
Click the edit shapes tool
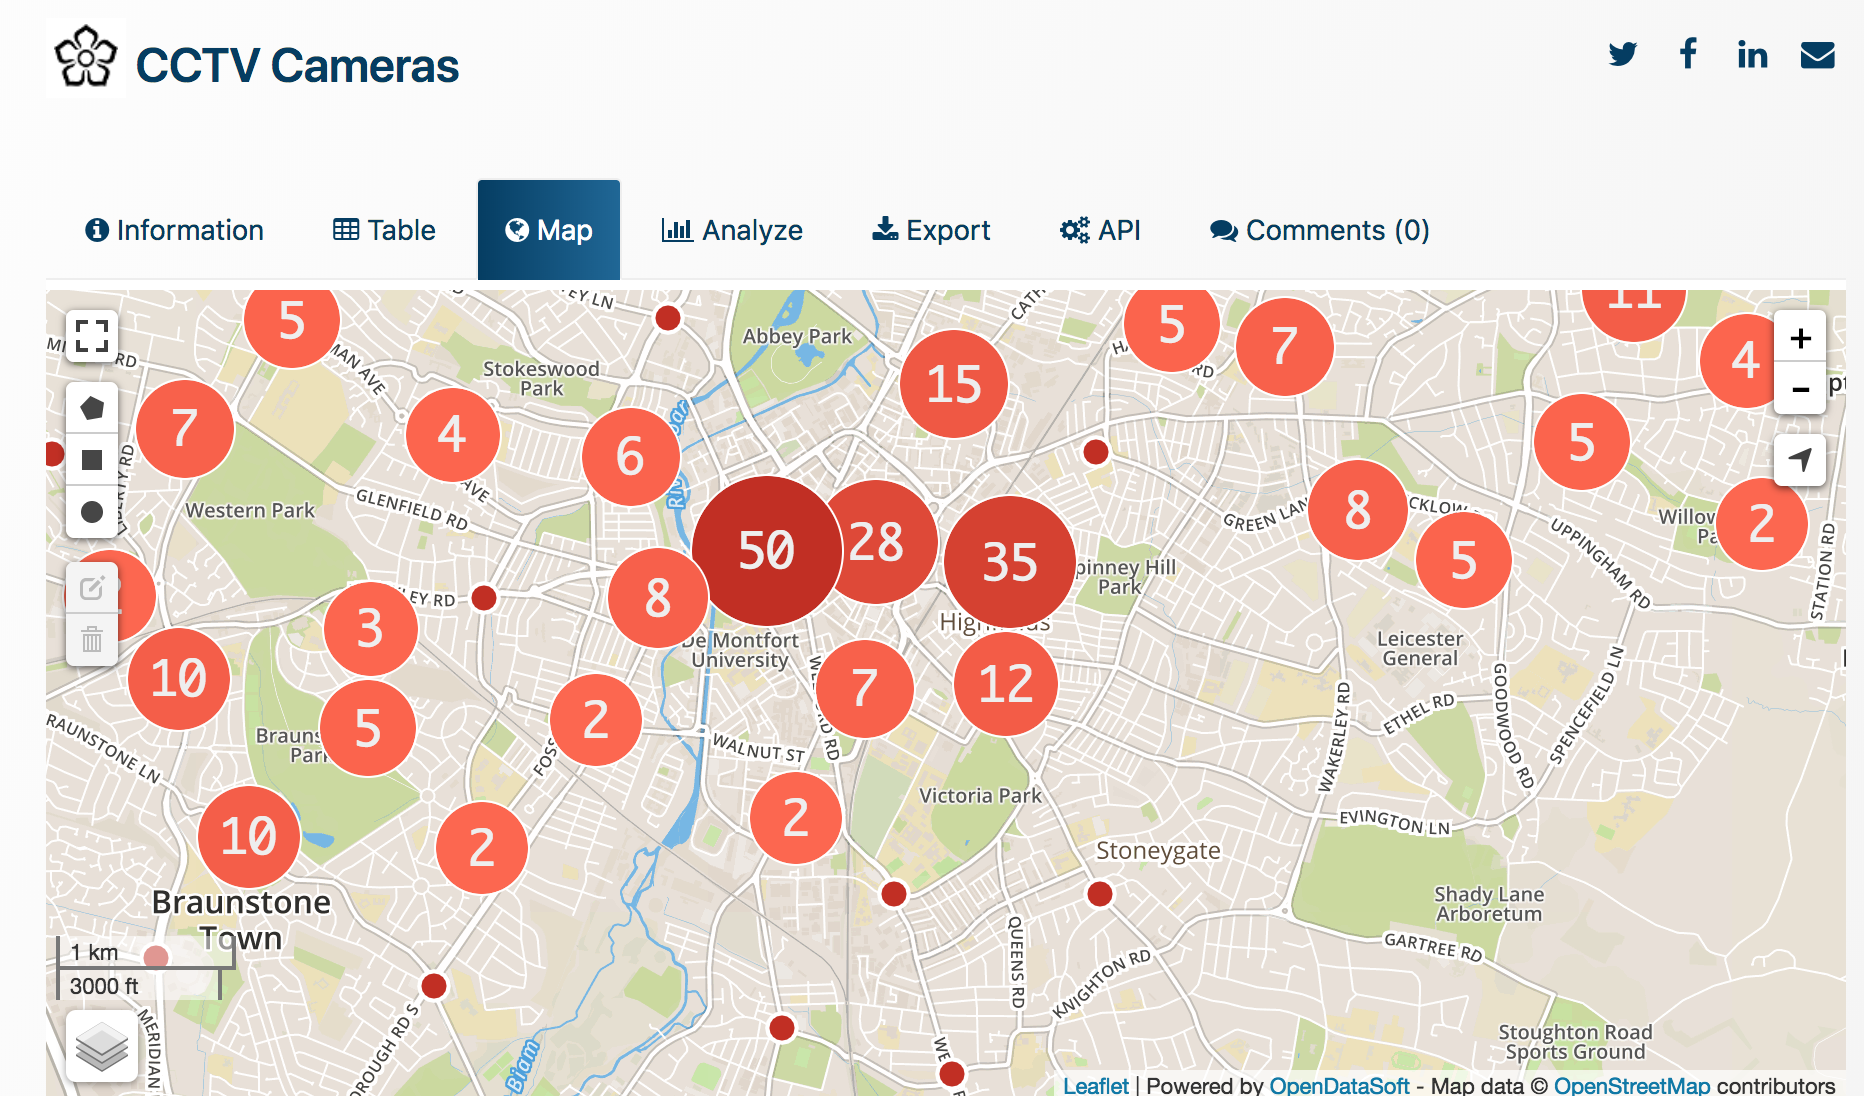[92, 588]
